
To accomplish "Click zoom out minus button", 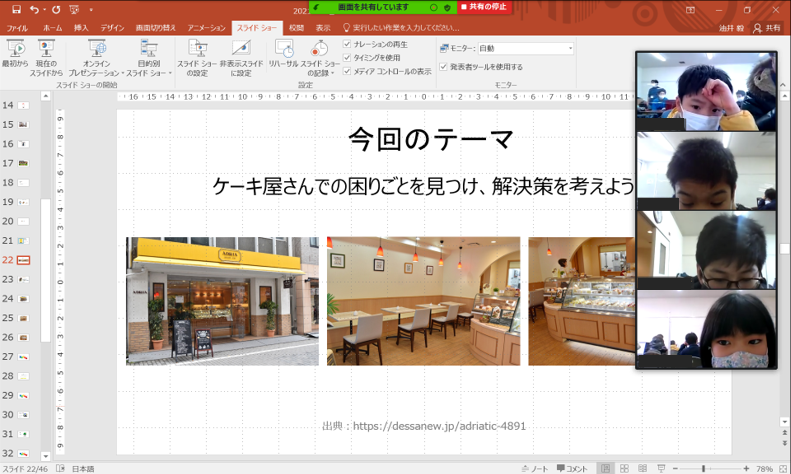I will (675, 468).
